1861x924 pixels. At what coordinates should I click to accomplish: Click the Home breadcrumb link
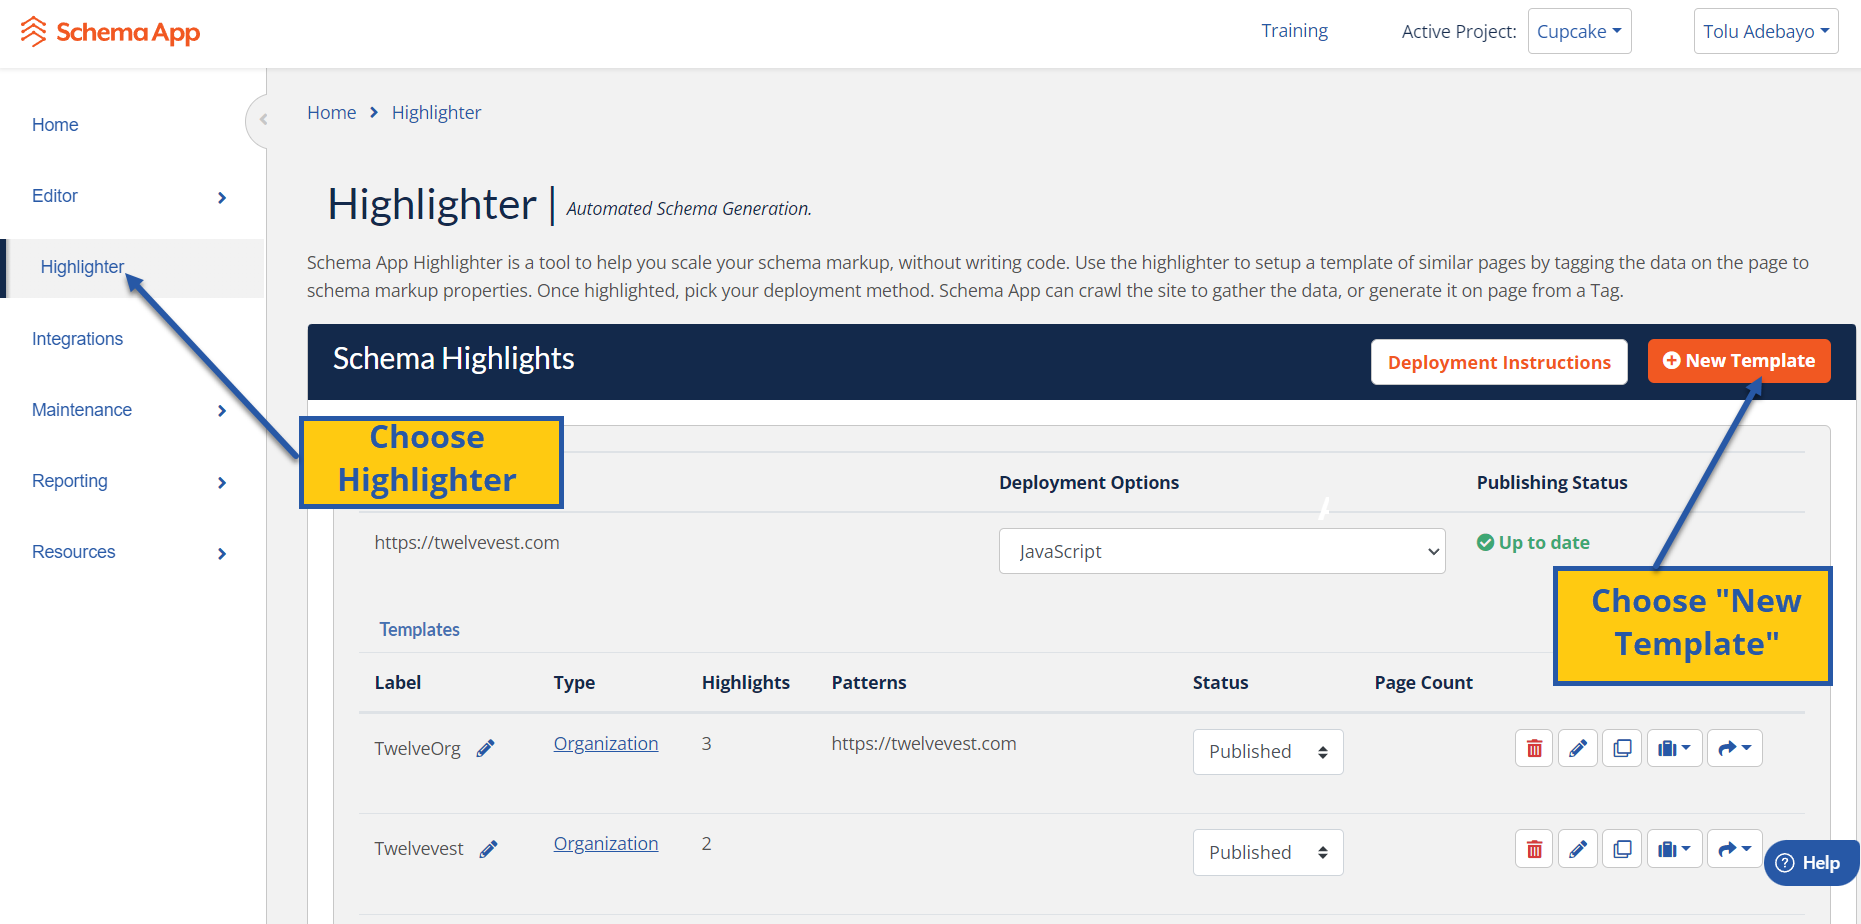pos(331,112)
